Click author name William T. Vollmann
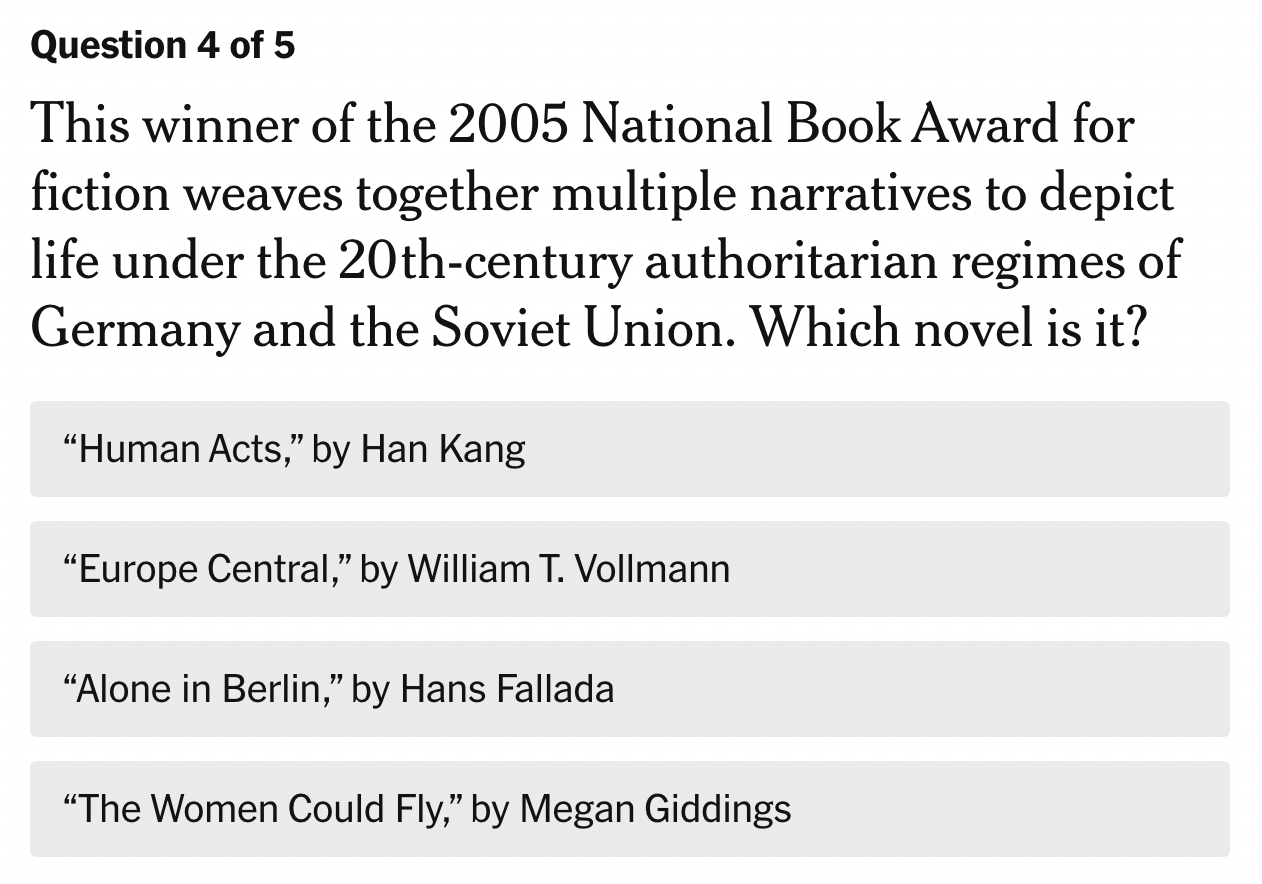This screenshot has height=884, width=1262. pos(568,570)
